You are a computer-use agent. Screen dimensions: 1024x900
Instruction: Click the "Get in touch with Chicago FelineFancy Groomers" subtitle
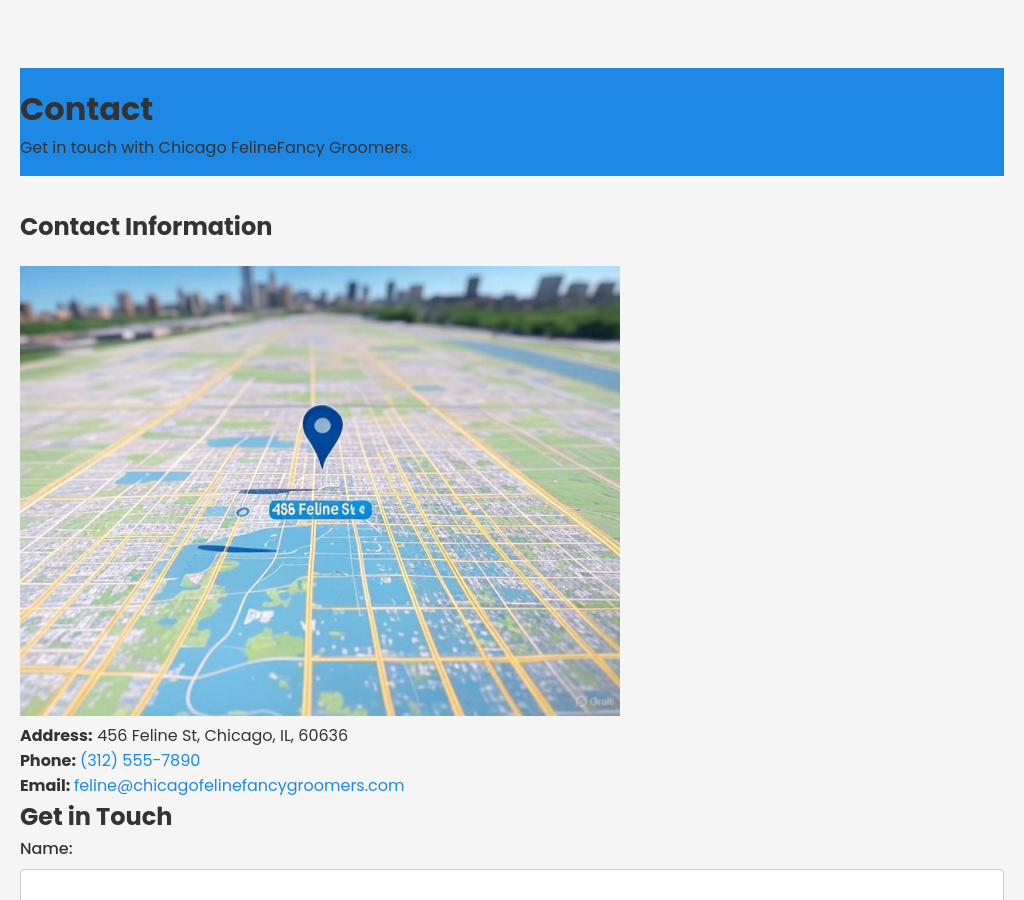216,148
